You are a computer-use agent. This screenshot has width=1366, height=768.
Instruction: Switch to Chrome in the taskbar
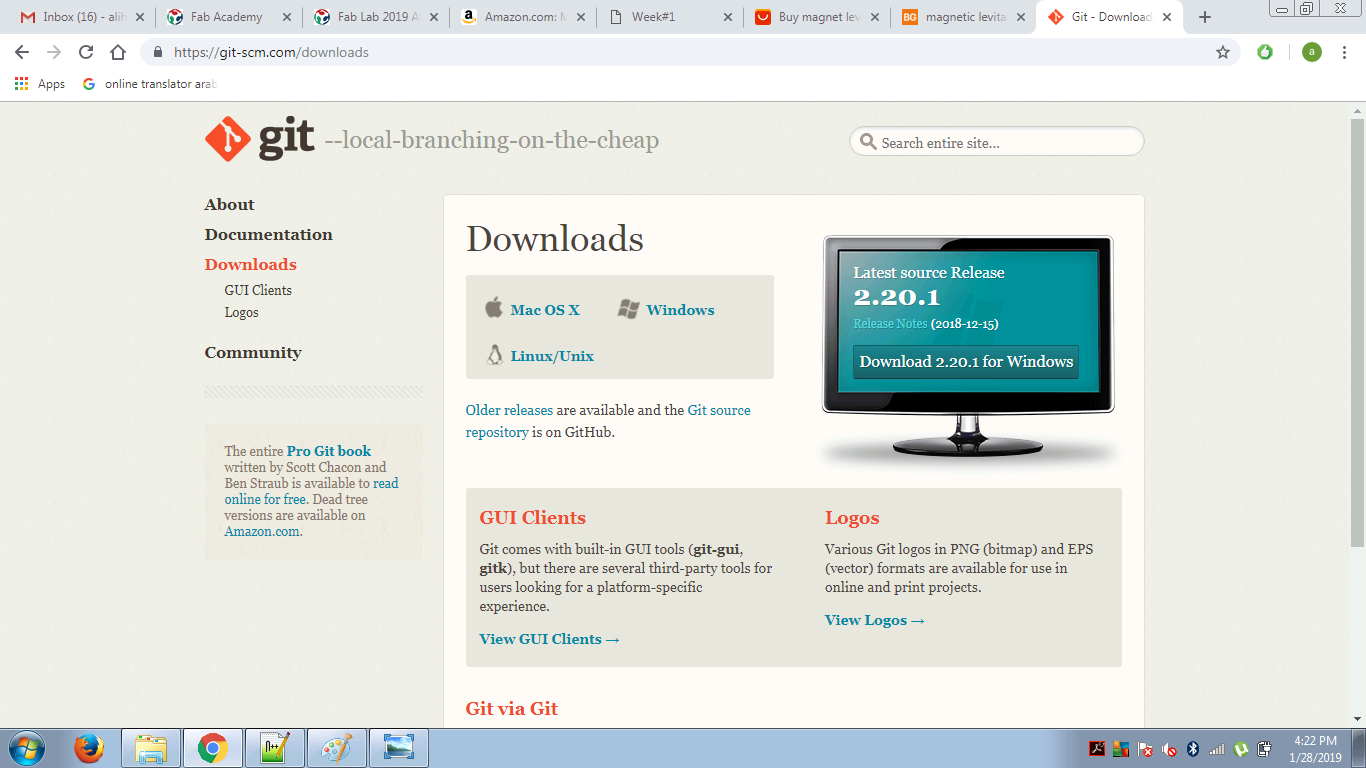click(x=212, y=748)
